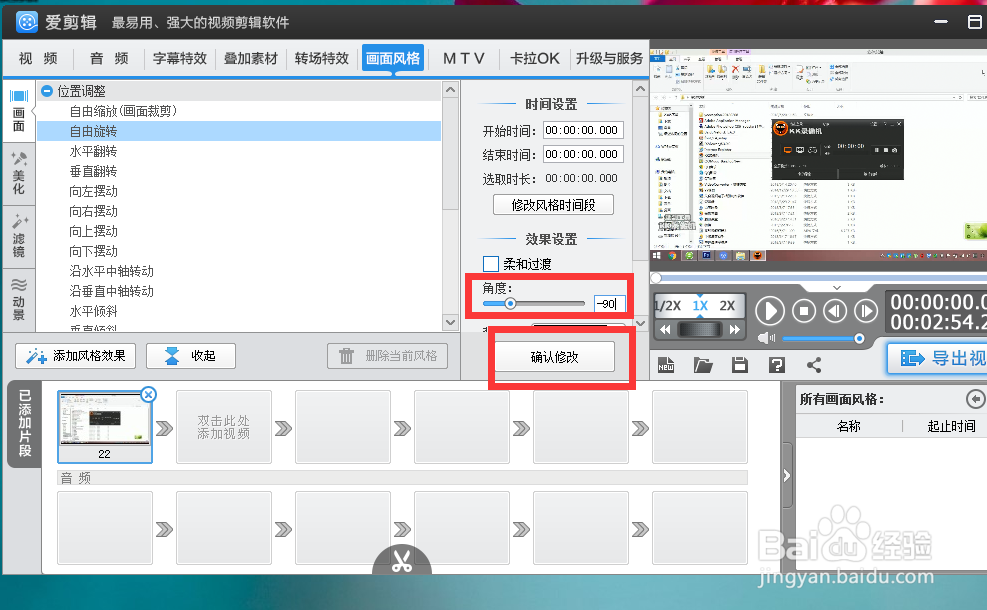Enable the 柔和过渡 checkbox

click(491, 264)
